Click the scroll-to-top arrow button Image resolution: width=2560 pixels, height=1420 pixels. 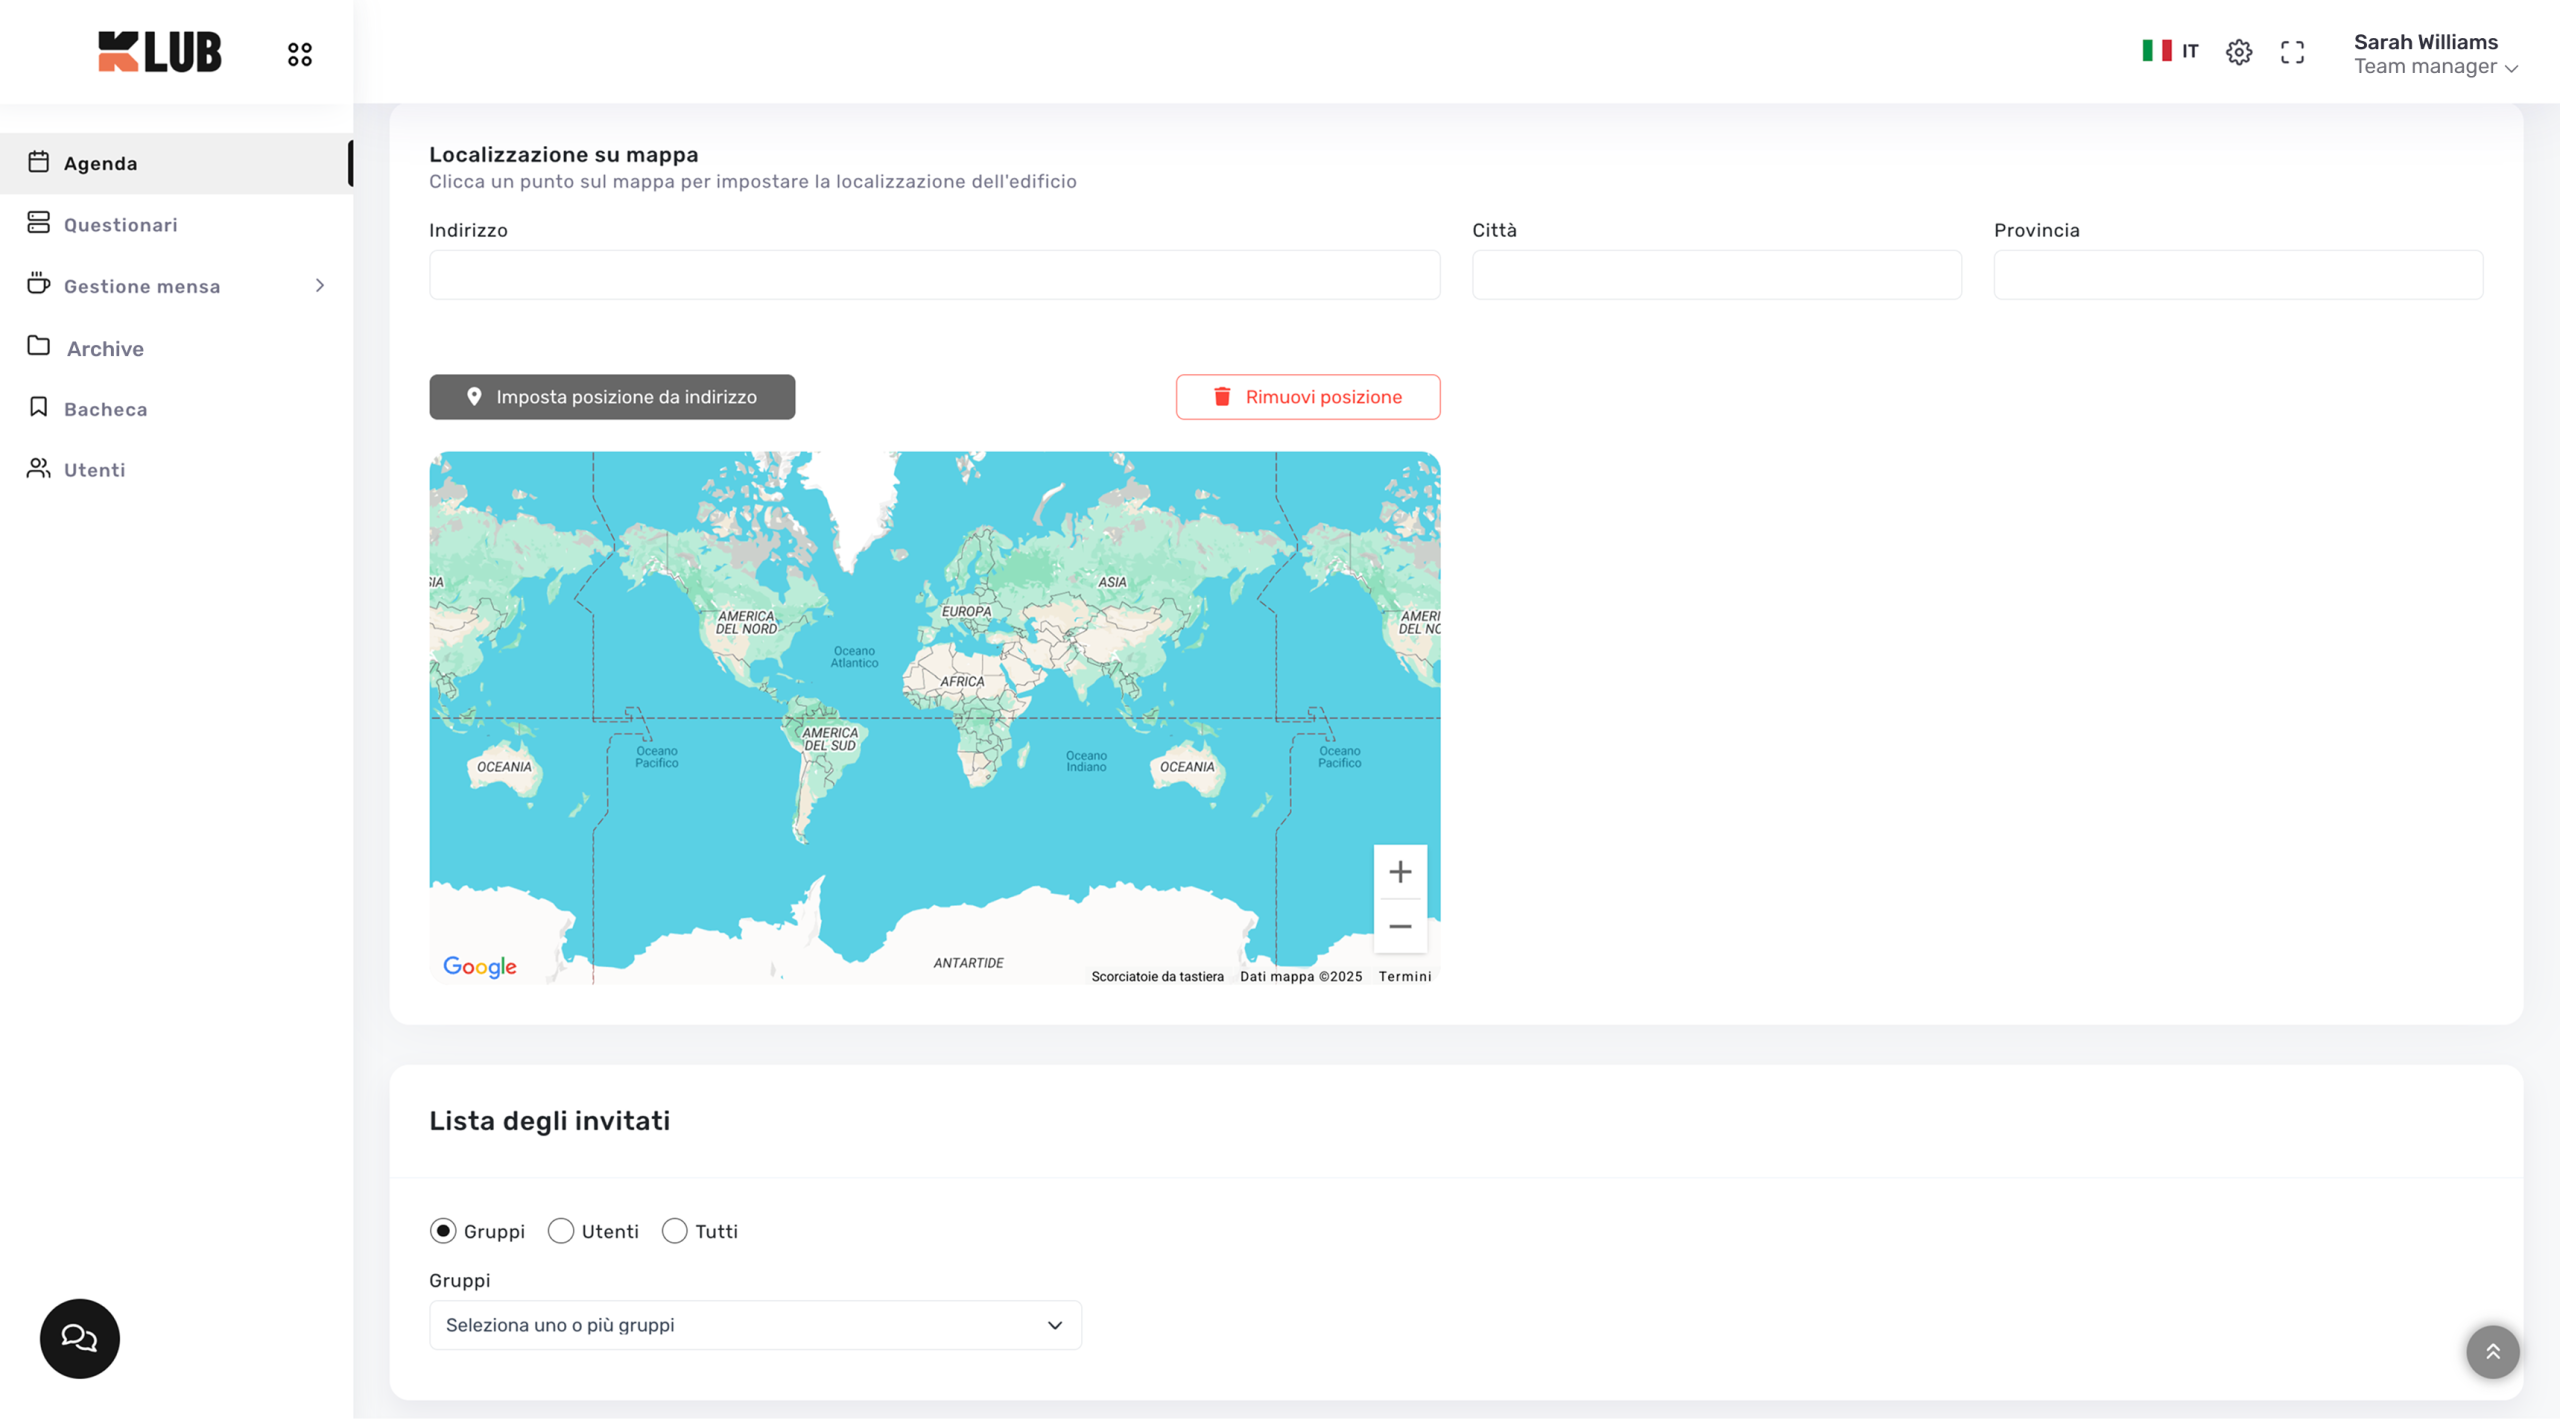coord(2492,1352)
